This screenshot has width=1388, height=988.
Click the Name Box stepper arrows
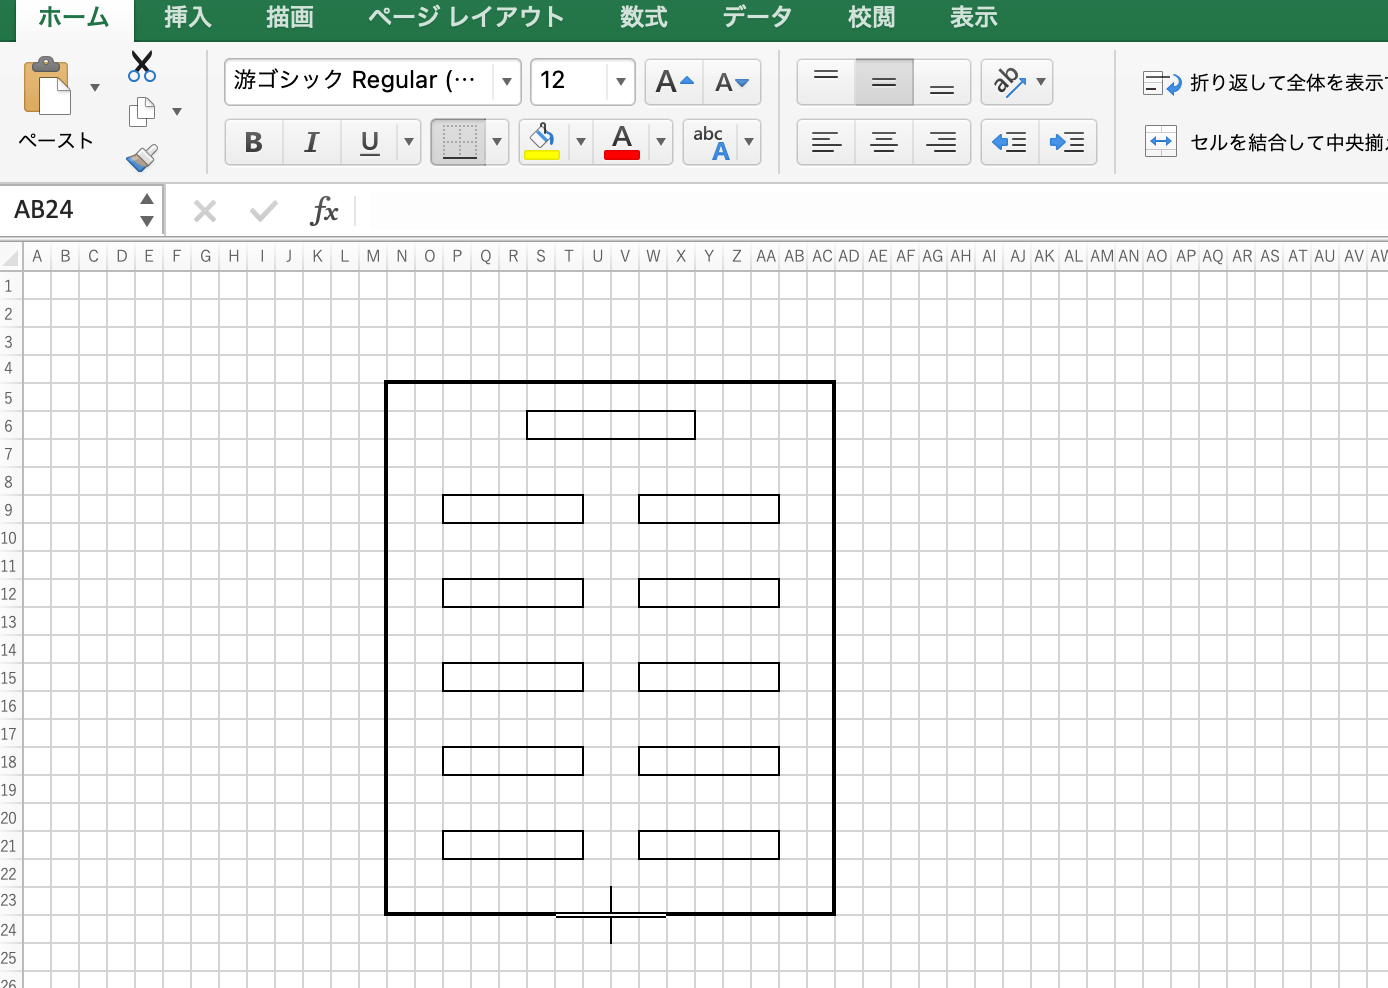(147, 210)
